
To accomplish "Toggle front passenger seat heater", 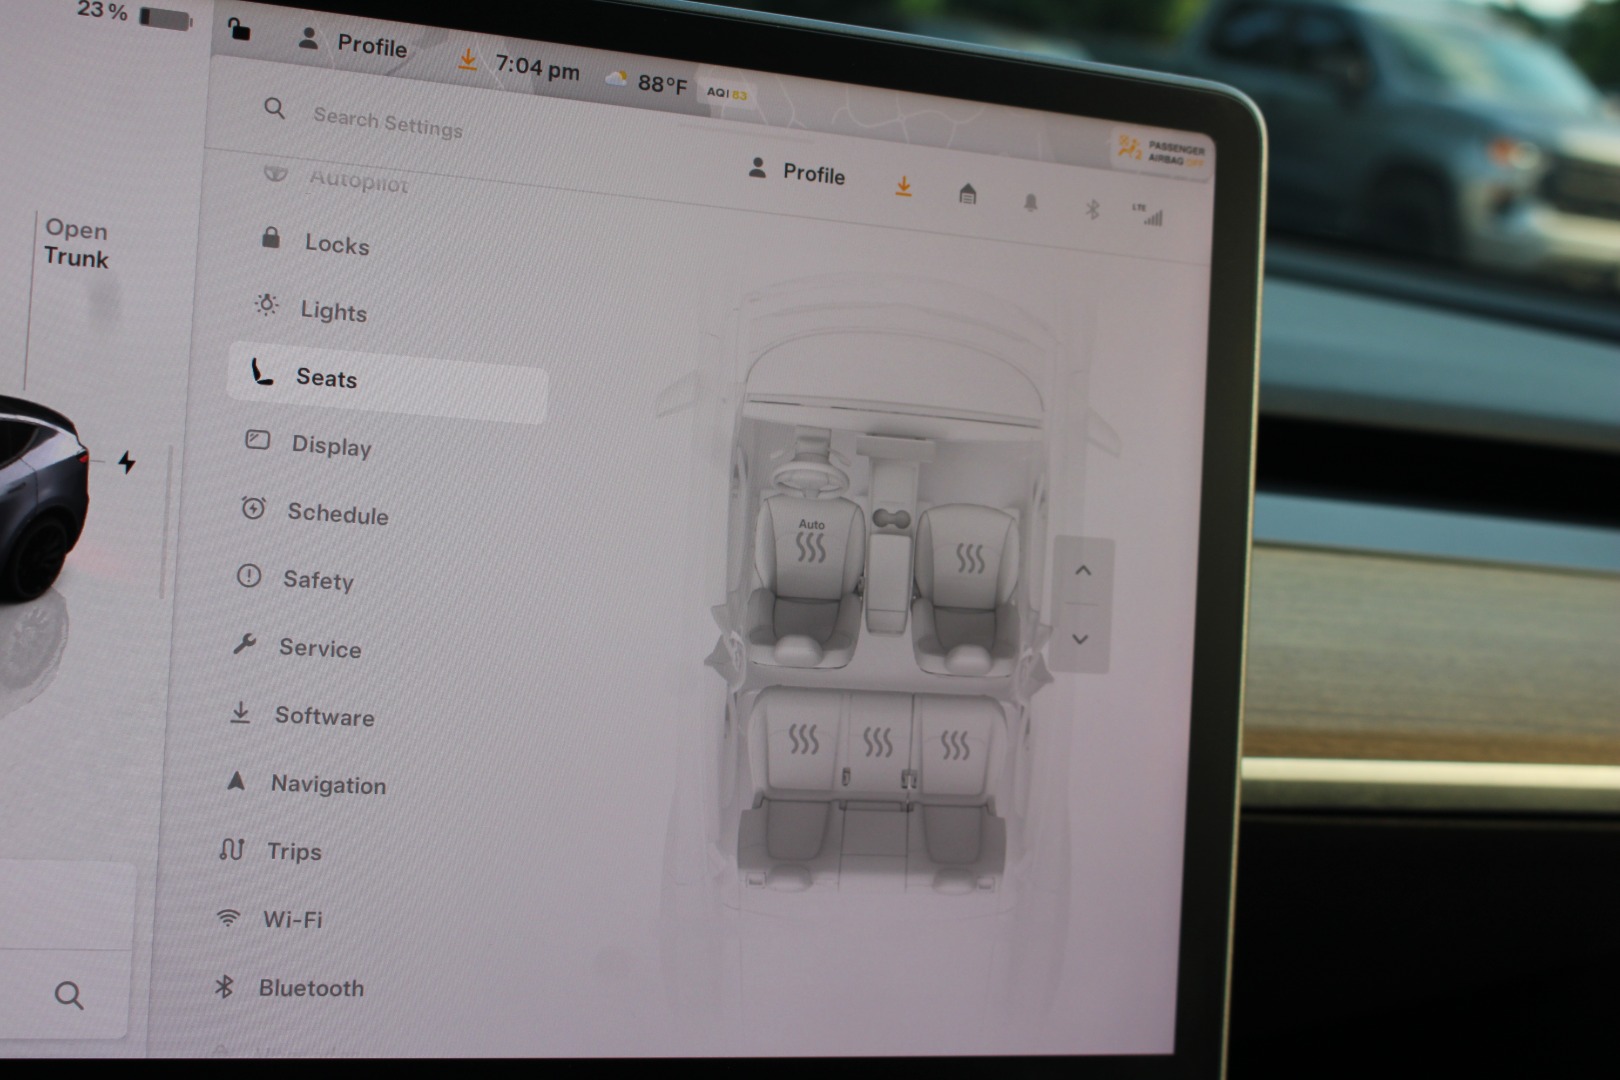I will 969,557.
